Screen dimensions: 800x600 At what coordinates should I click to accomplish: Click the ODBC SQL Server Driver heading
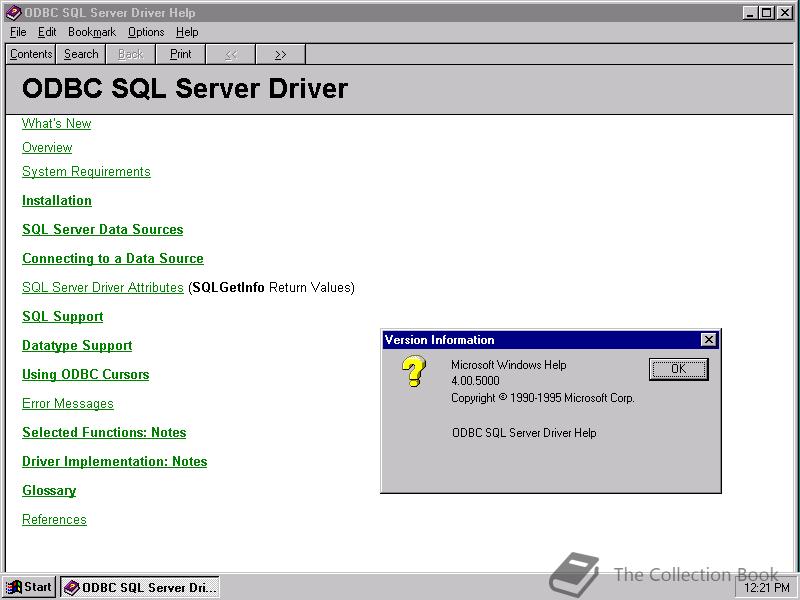185,89
